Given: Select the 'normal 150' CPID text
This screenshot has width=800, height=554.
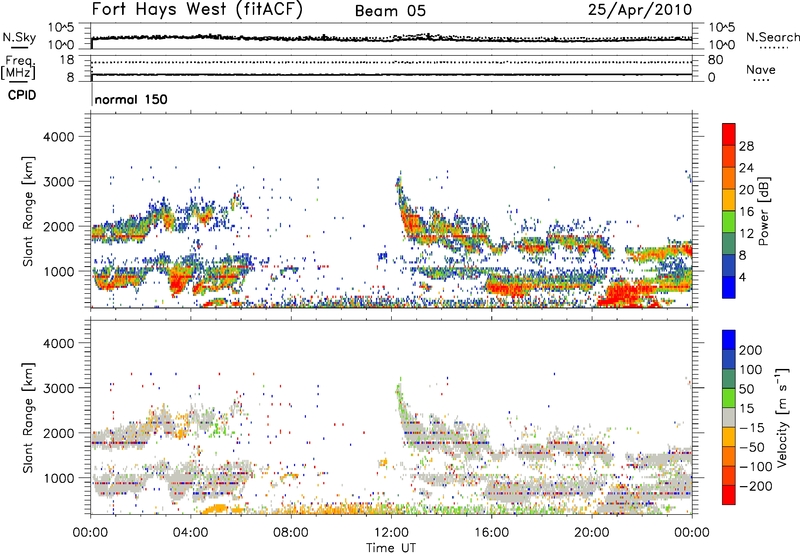Looking at the screenshot, I should 131,99.
